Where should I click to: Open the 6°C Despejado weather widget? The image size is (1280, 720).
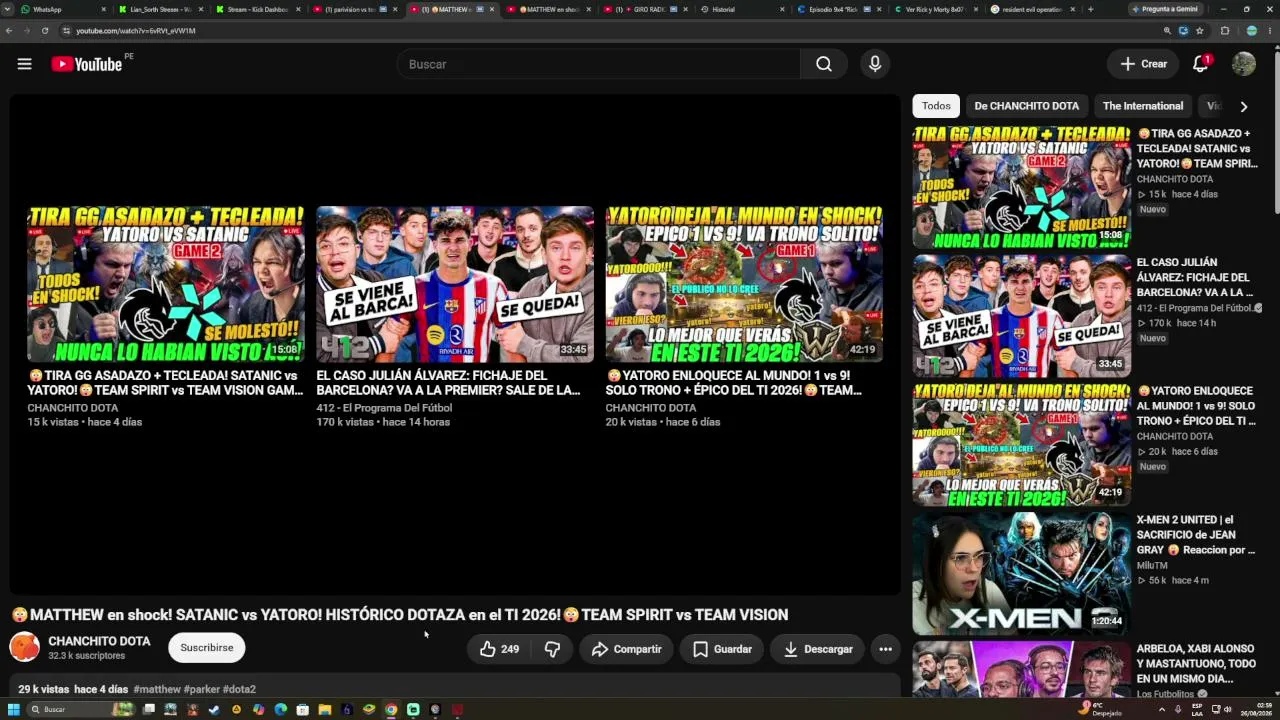coord(1101,710)
